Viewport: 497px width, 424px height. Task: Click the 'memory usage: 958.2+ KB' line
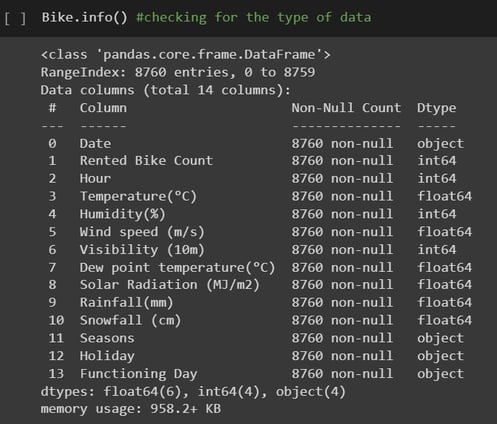131,409
